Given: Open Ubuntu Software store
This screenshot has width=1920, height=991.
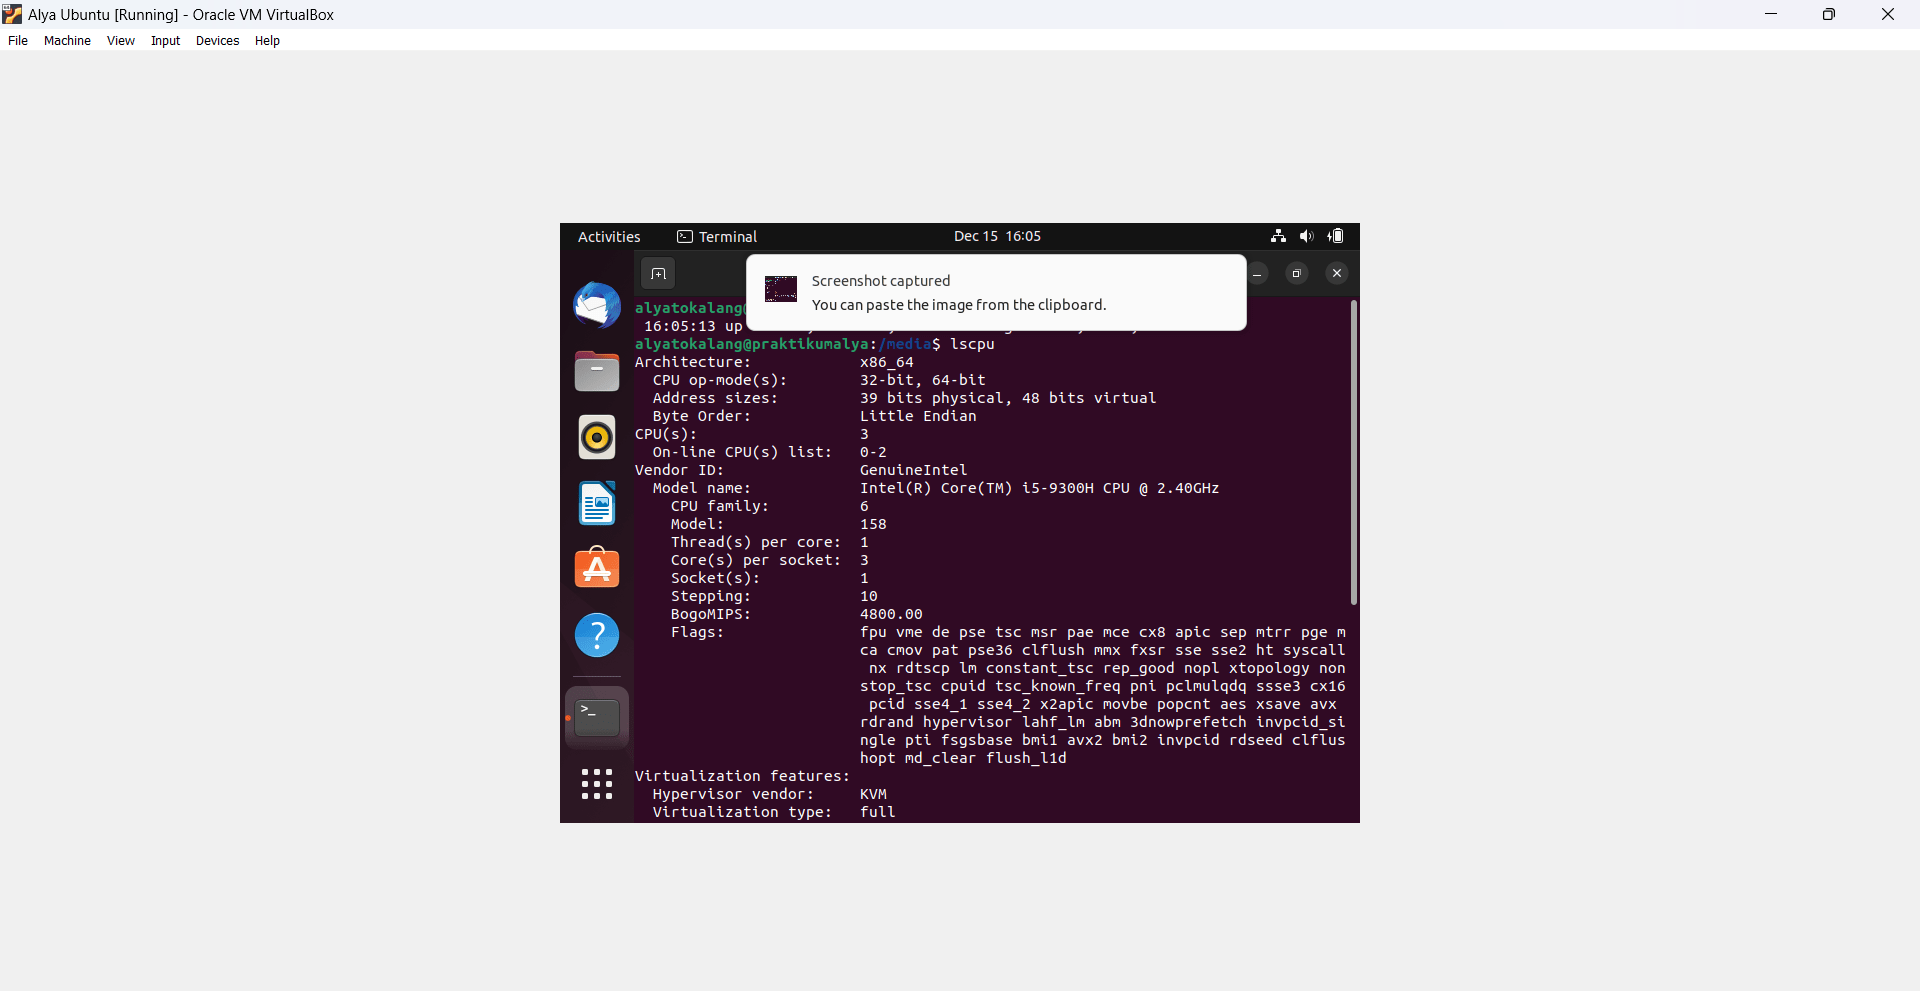Looking at the screenshot, I should coord(597,568).
